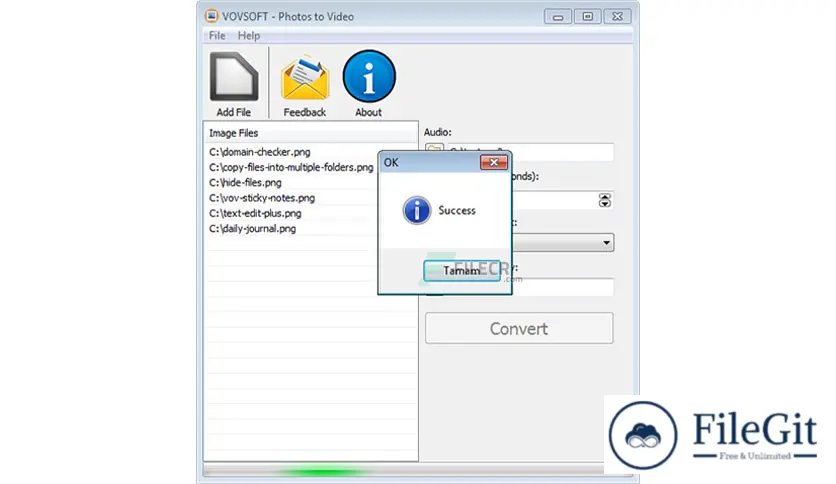Viewport: 836px width, 484px height.
Task: Select C:\domain-checker.png in the list
Action: point(260,152)
